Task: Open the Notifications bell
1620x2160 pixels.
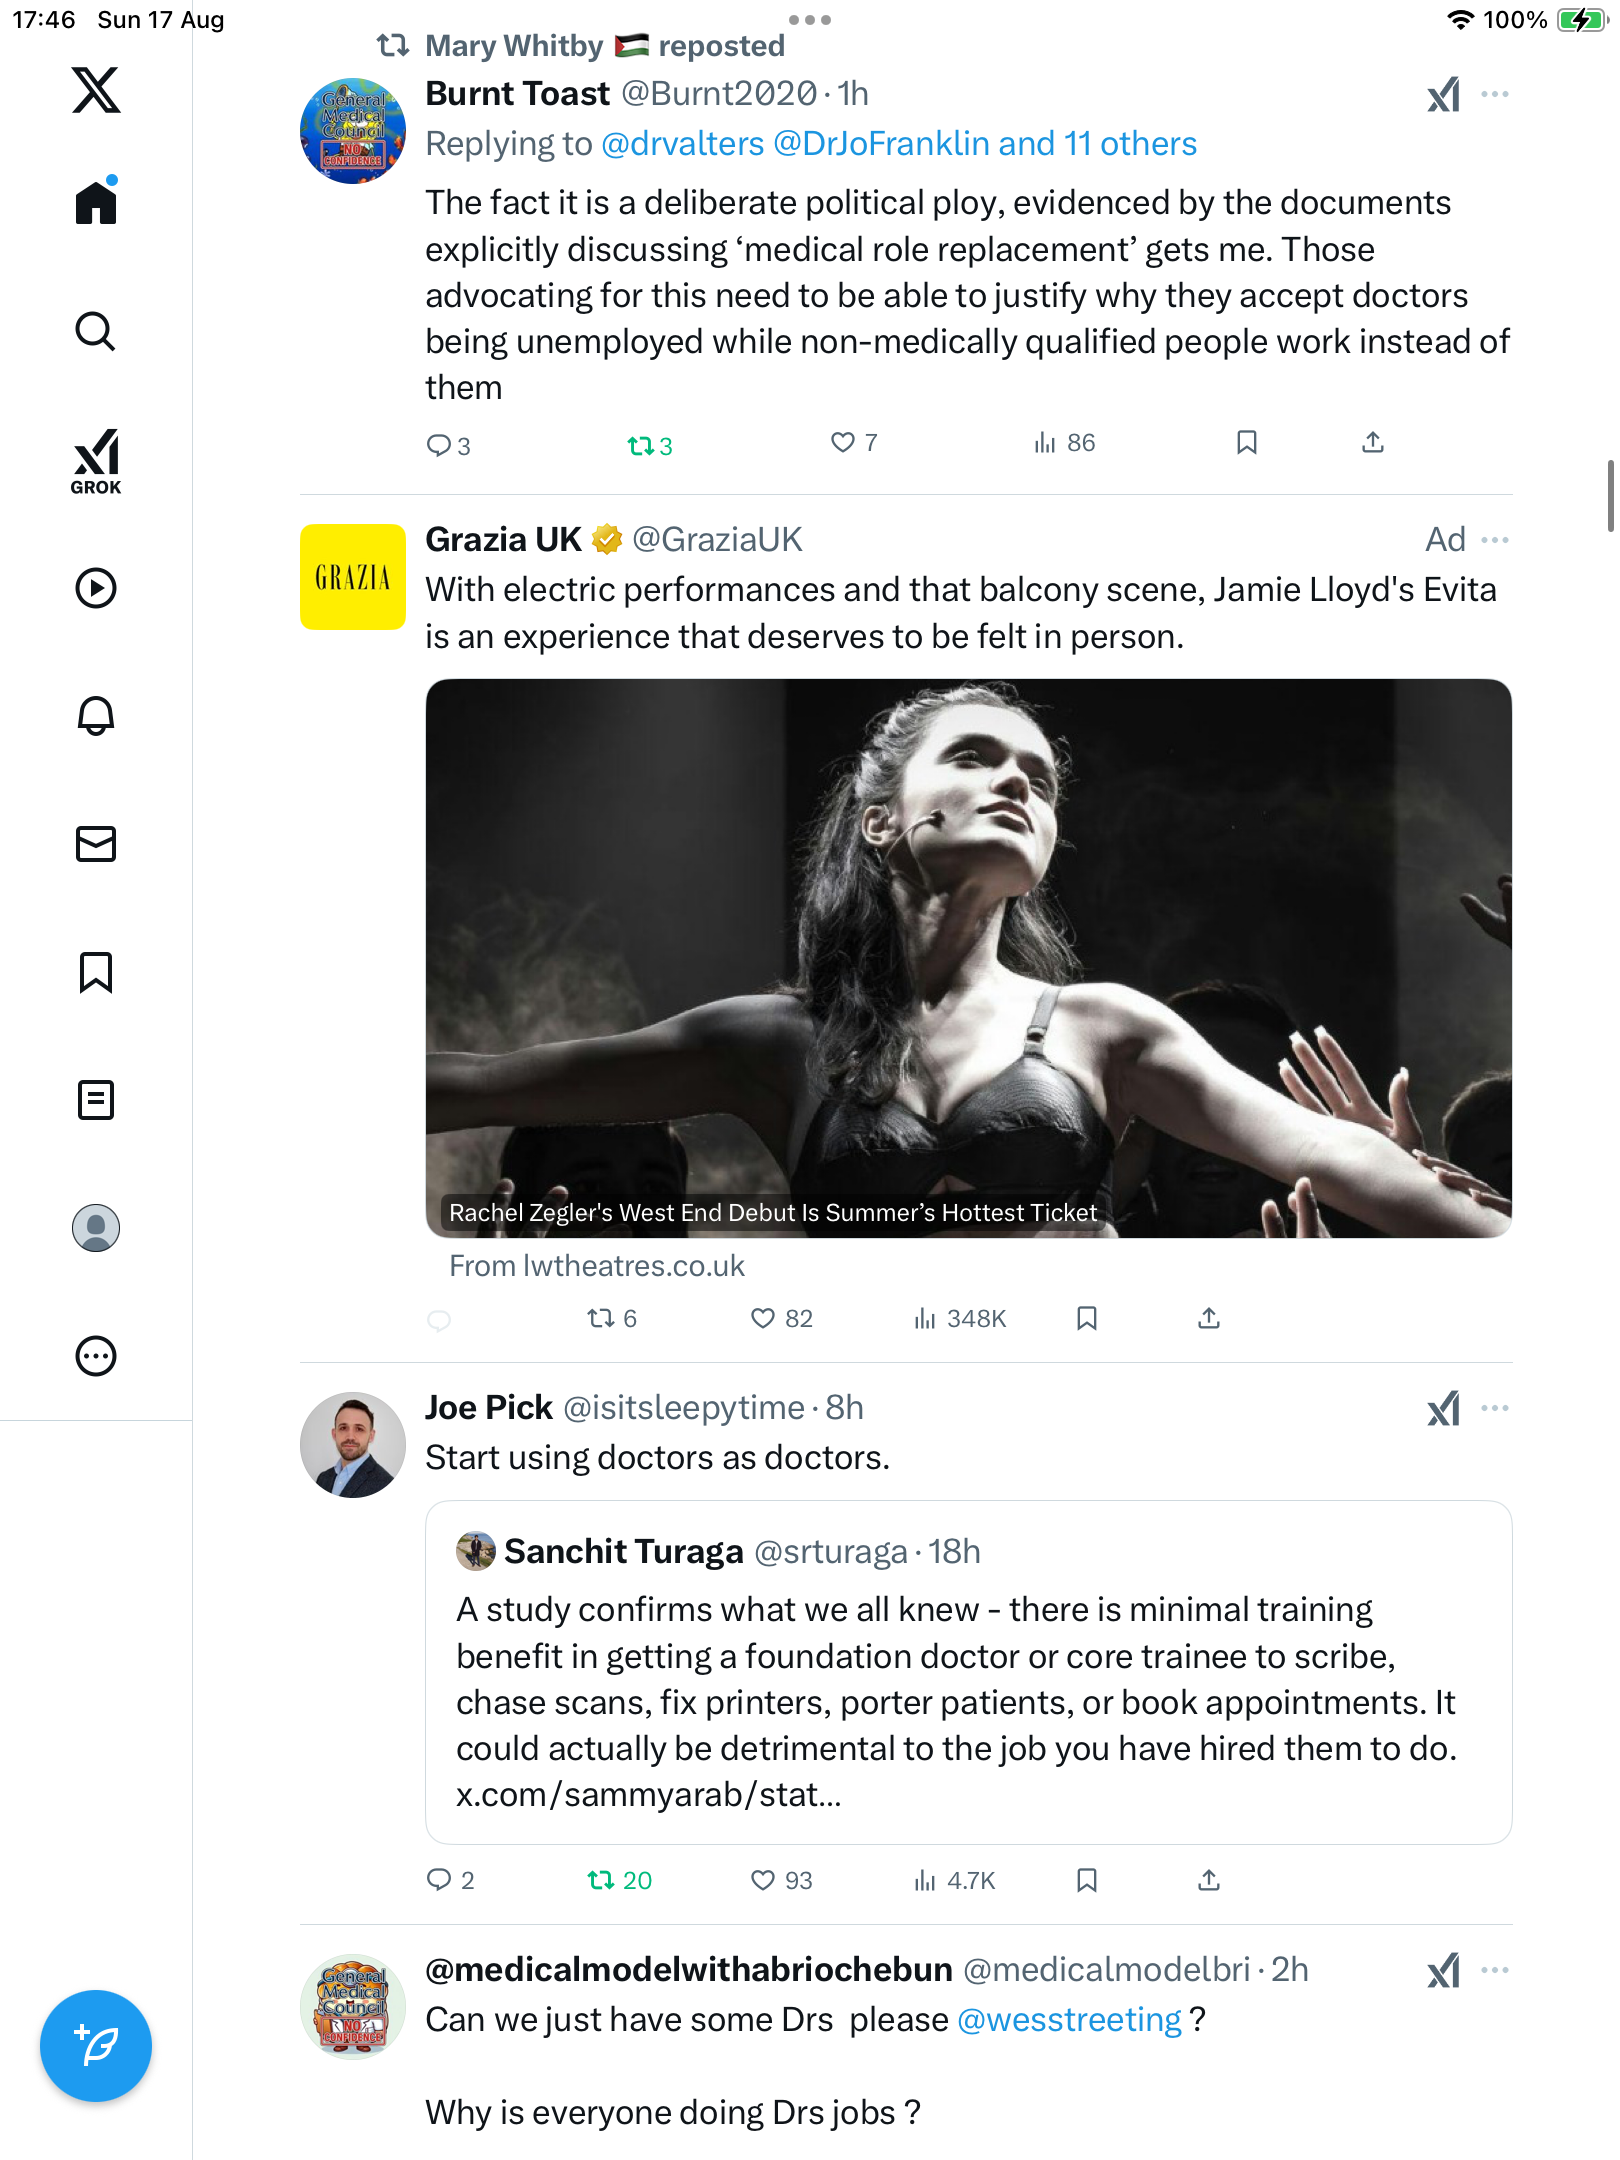Action: 96,716
